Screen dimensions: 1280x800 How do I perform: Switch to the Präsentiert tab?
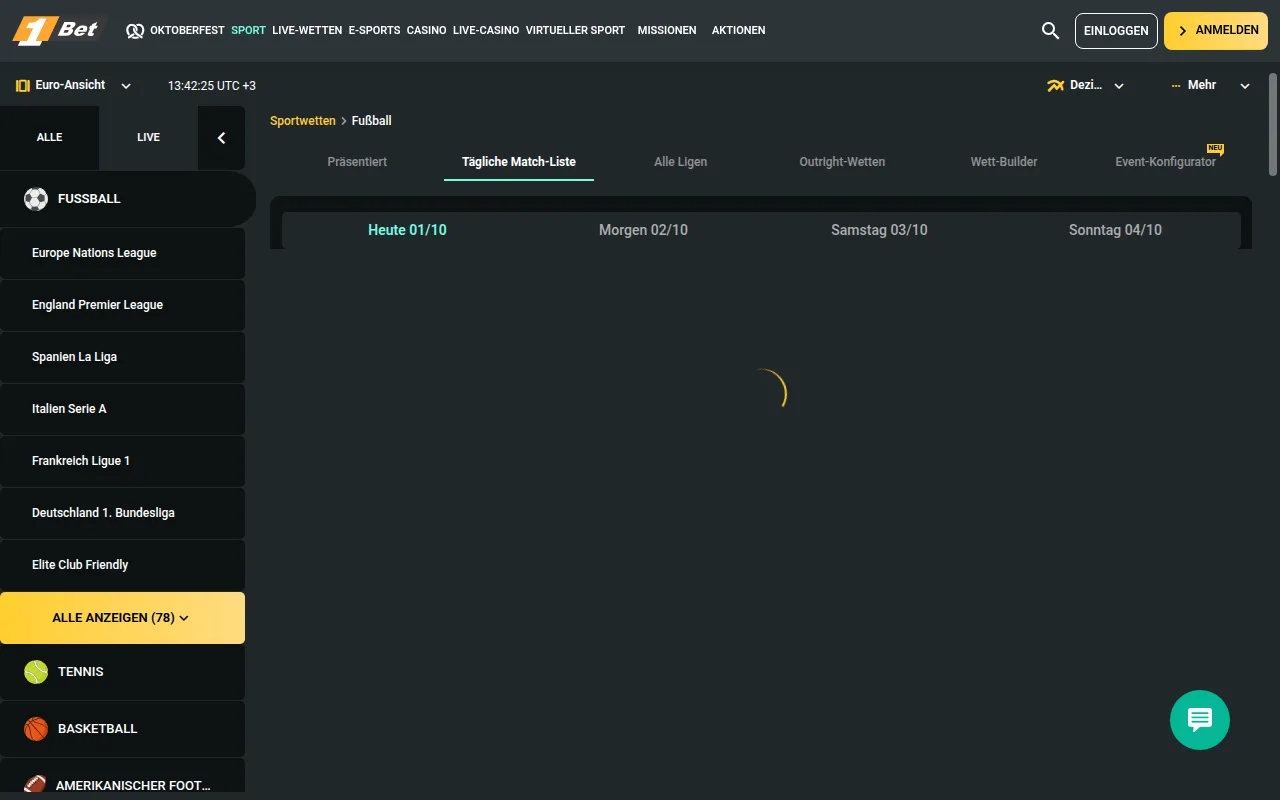tap(357, 162)
